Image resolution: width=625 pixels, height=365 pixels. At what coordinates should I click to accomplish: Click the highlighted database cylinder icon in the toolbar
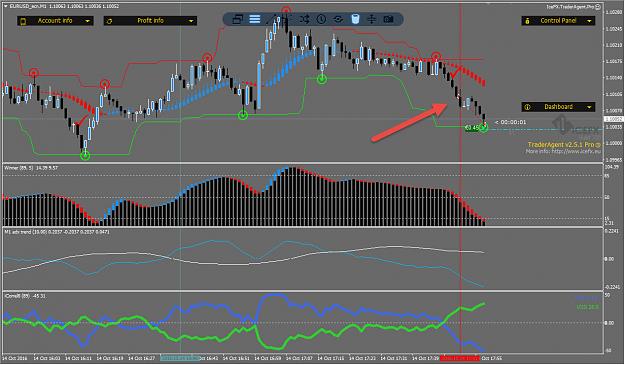(355, 19)
